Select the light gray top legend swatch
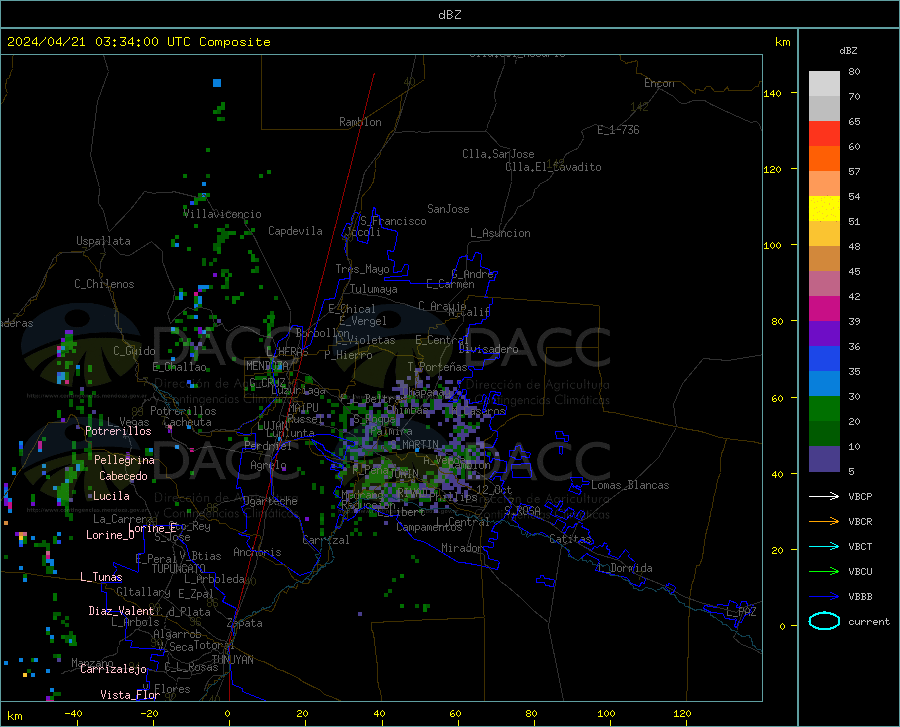 pyautogui.click(x=824, y=84)
